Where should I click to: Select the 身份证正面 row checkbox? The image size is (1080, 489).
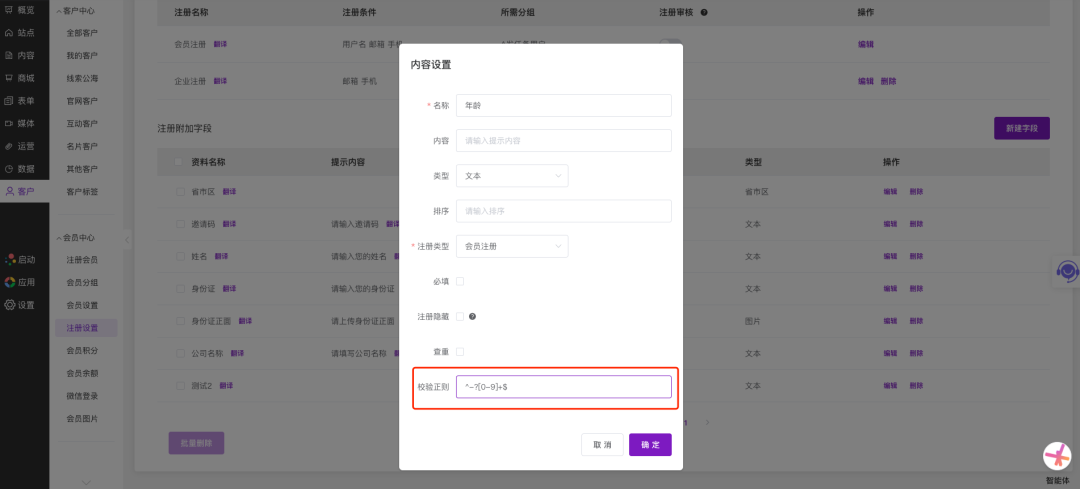coord(180,321)
